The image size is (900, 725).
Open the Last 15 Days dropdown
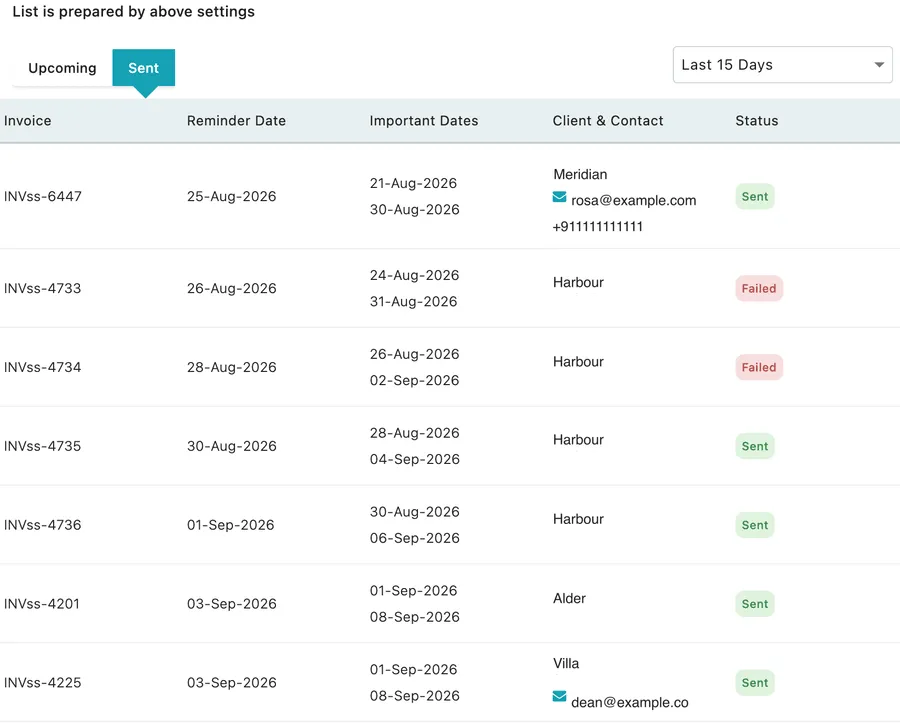[x=782, y=65]
